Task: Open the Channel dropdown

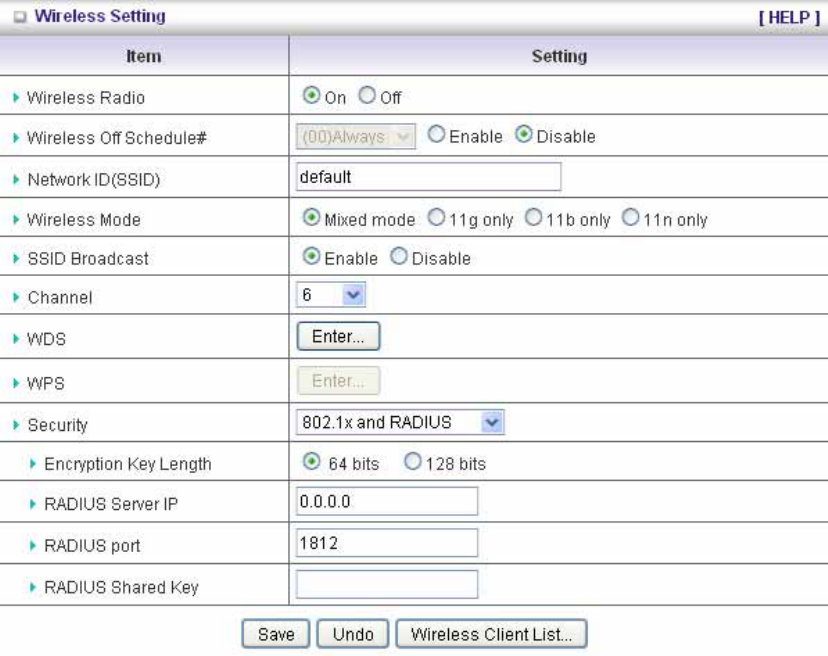Action: click(x=331, y=295)
